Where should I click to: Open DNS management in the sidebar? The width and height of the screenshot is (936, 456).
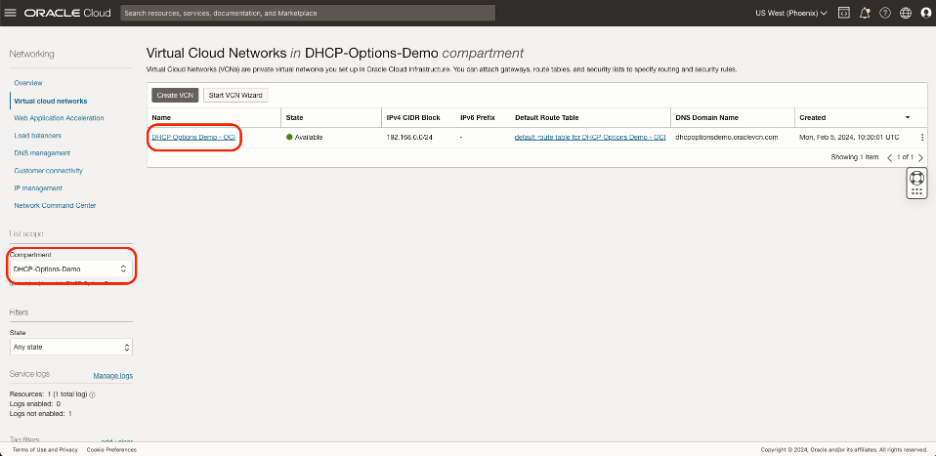coord(42,153)
